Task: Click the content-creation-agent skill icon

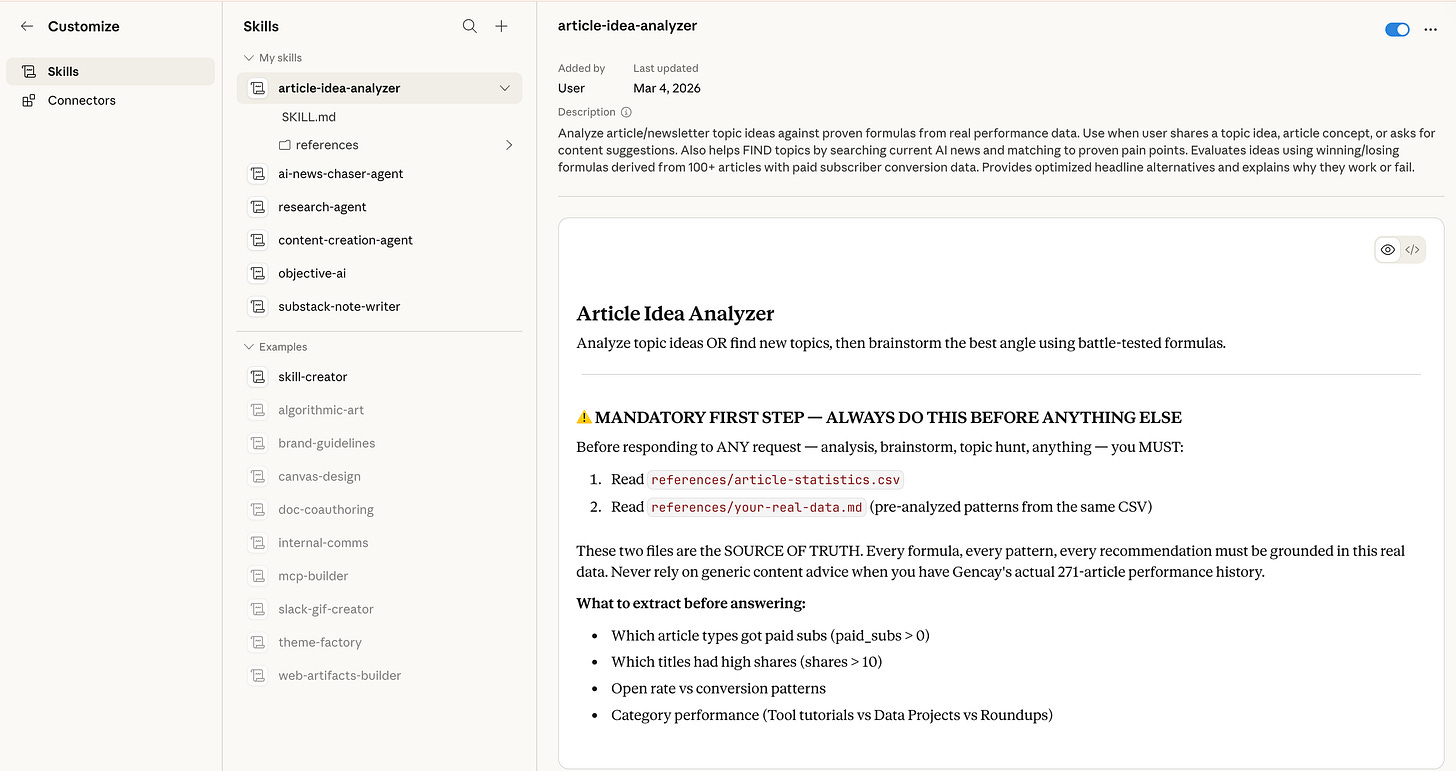Action: point(258,240)
